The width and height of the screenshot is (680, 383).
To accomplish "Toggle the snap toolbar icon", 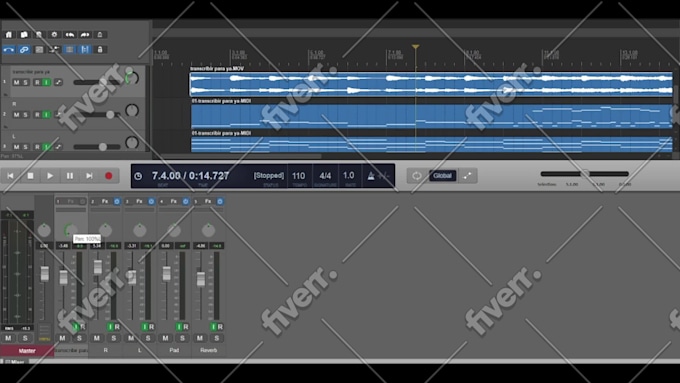I will coord(85,49).
